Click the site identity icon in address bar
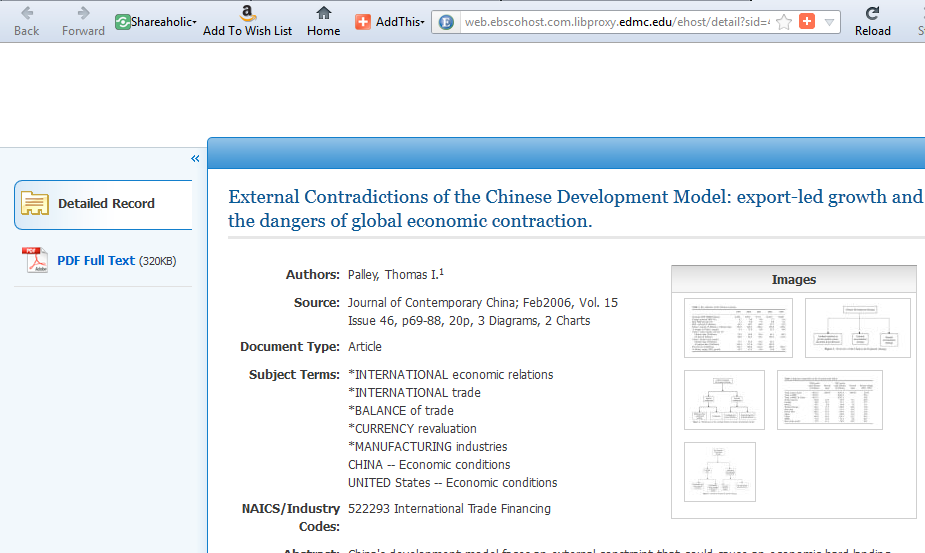The height and width of the screenshot is (553, 925). [446, 22]
